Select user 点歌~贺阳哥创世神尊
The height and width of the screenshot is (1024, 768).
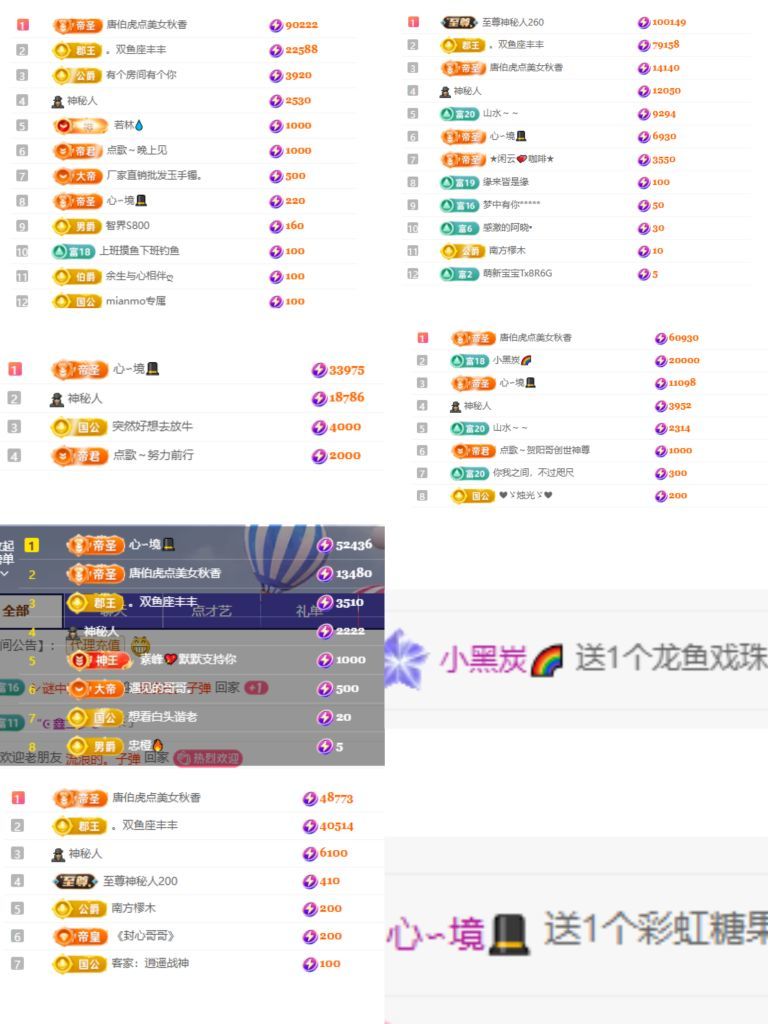[x=545, y=450]
